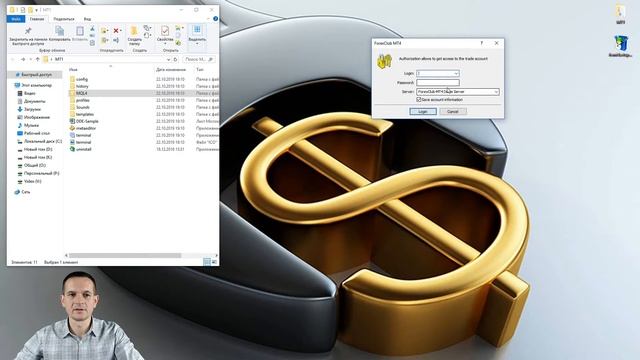Select Этот компьютер in navigation pane
Screen dimensions: 640x360
[x=33, y=85]
